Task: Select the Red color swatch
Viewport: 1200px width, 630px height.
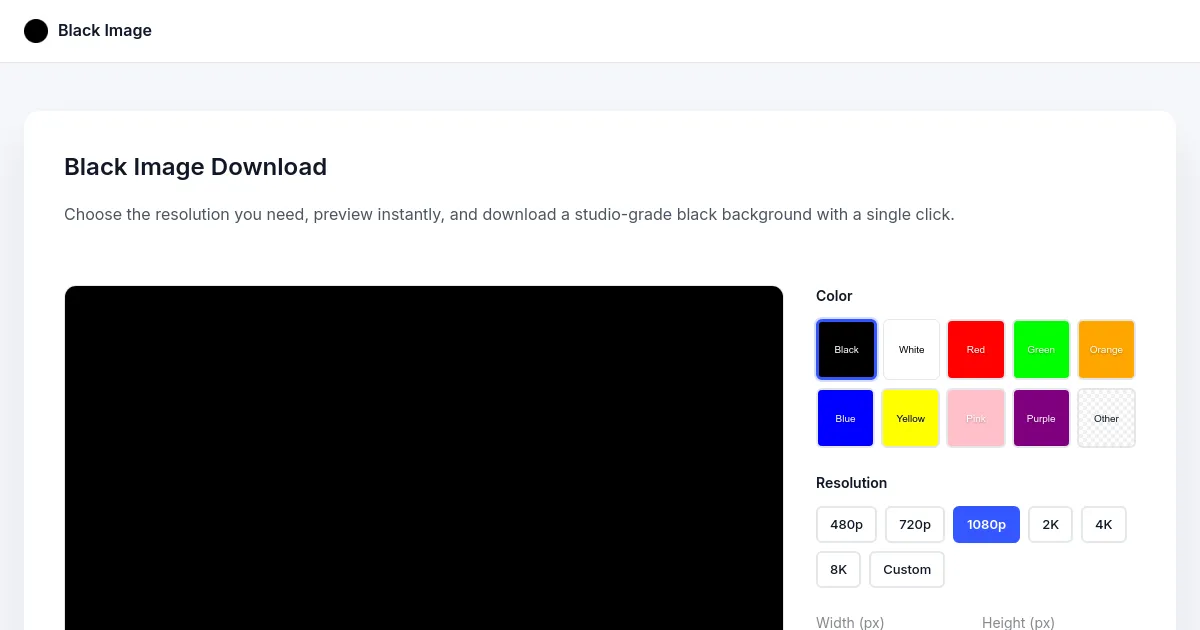Action: 976,349
